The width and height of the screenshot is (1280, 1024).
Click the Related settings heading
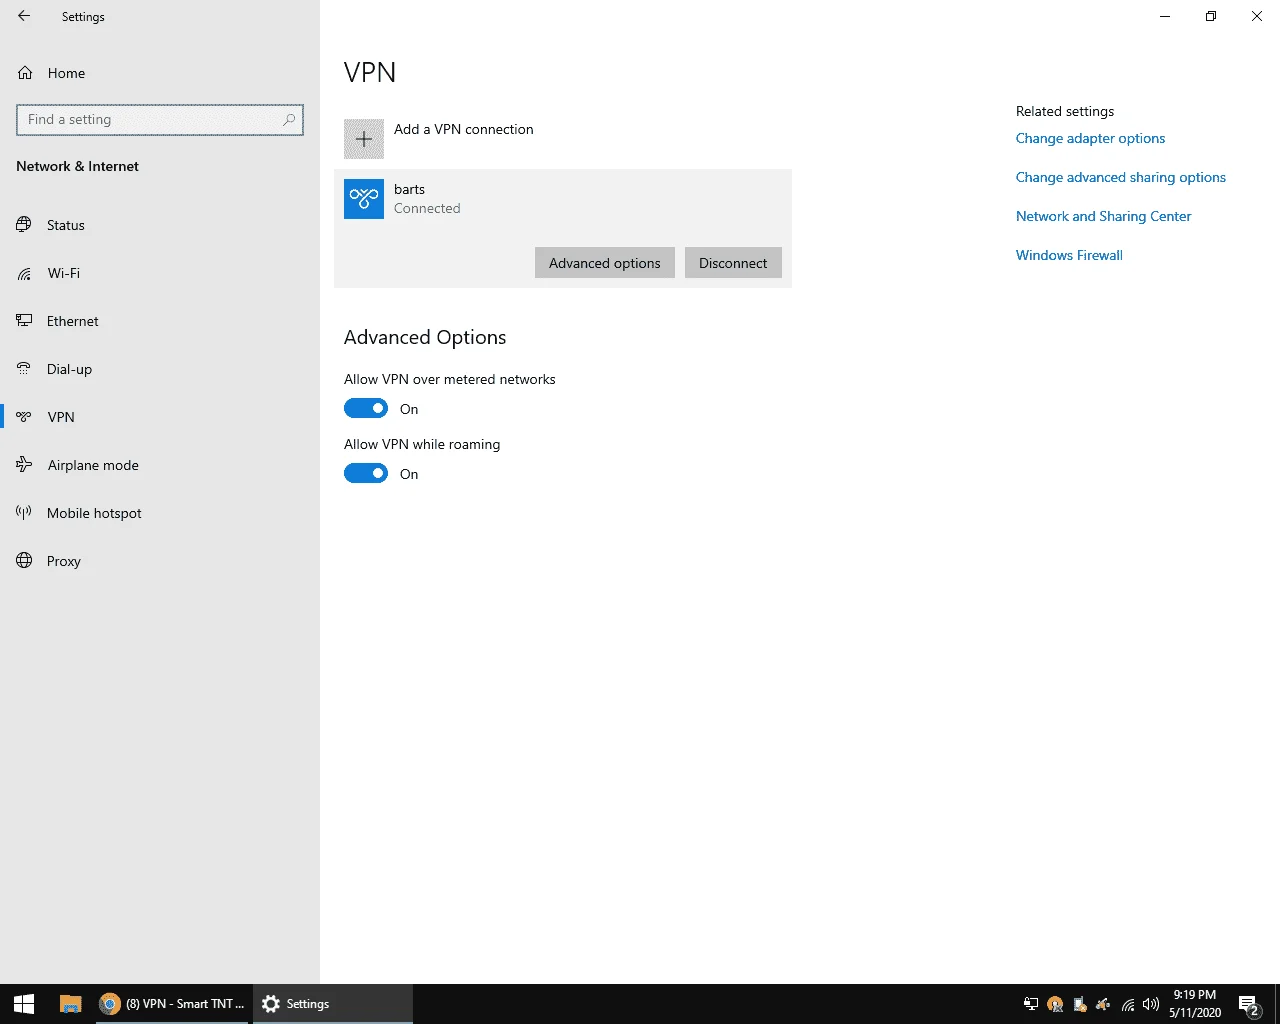point(1065,111)
